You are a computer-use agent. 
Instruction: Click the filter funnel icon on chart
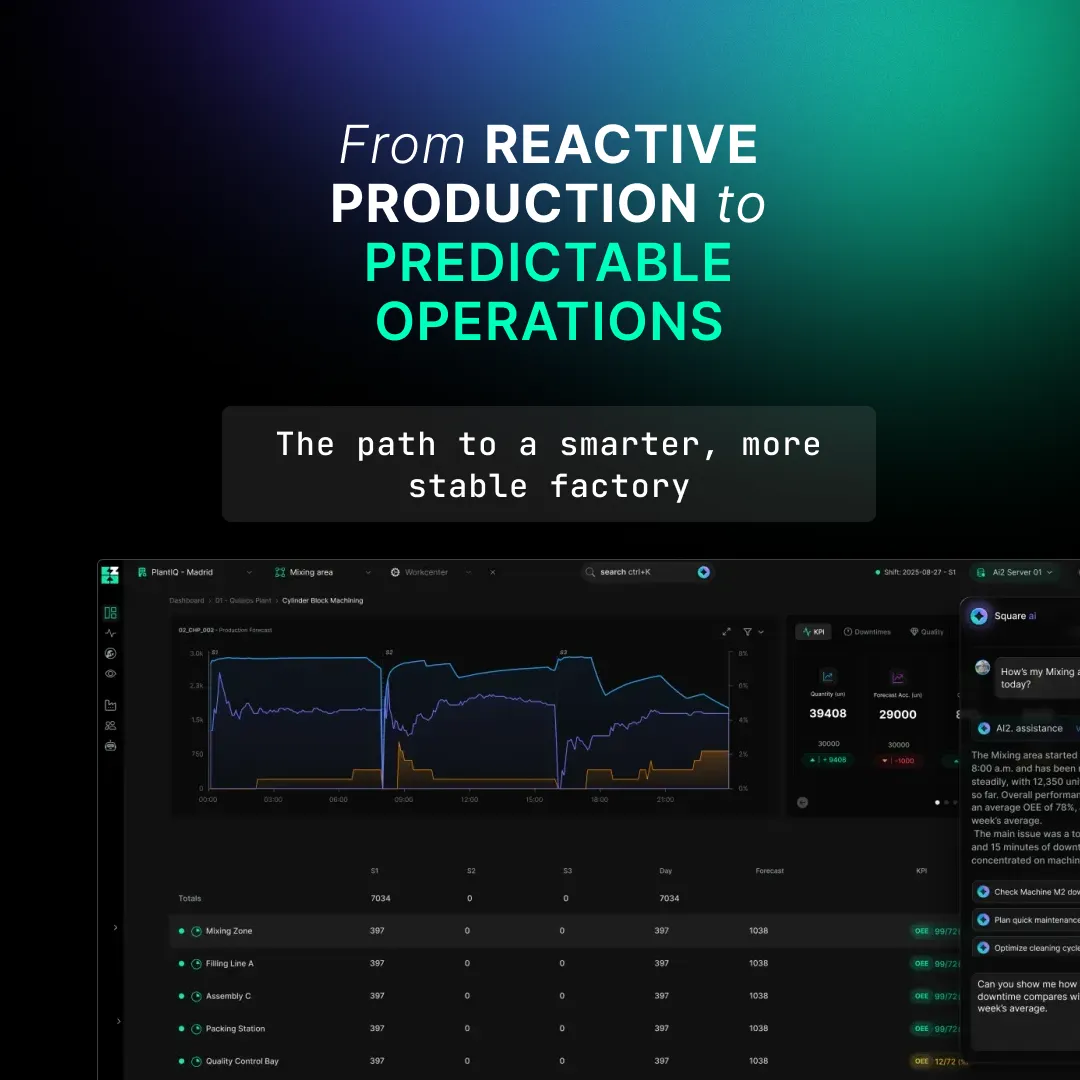point(747,632)
